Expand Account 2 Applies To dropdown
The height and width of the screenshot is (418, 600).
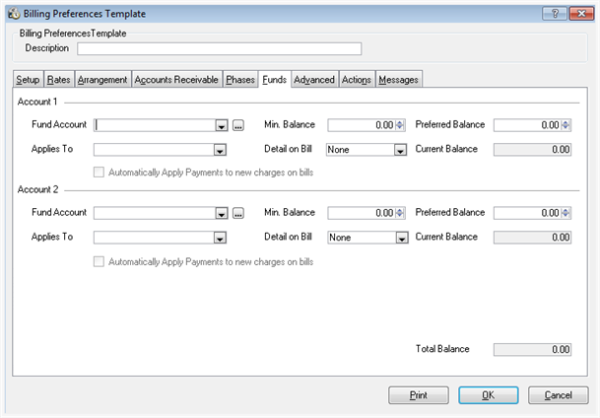coord(220,238)
